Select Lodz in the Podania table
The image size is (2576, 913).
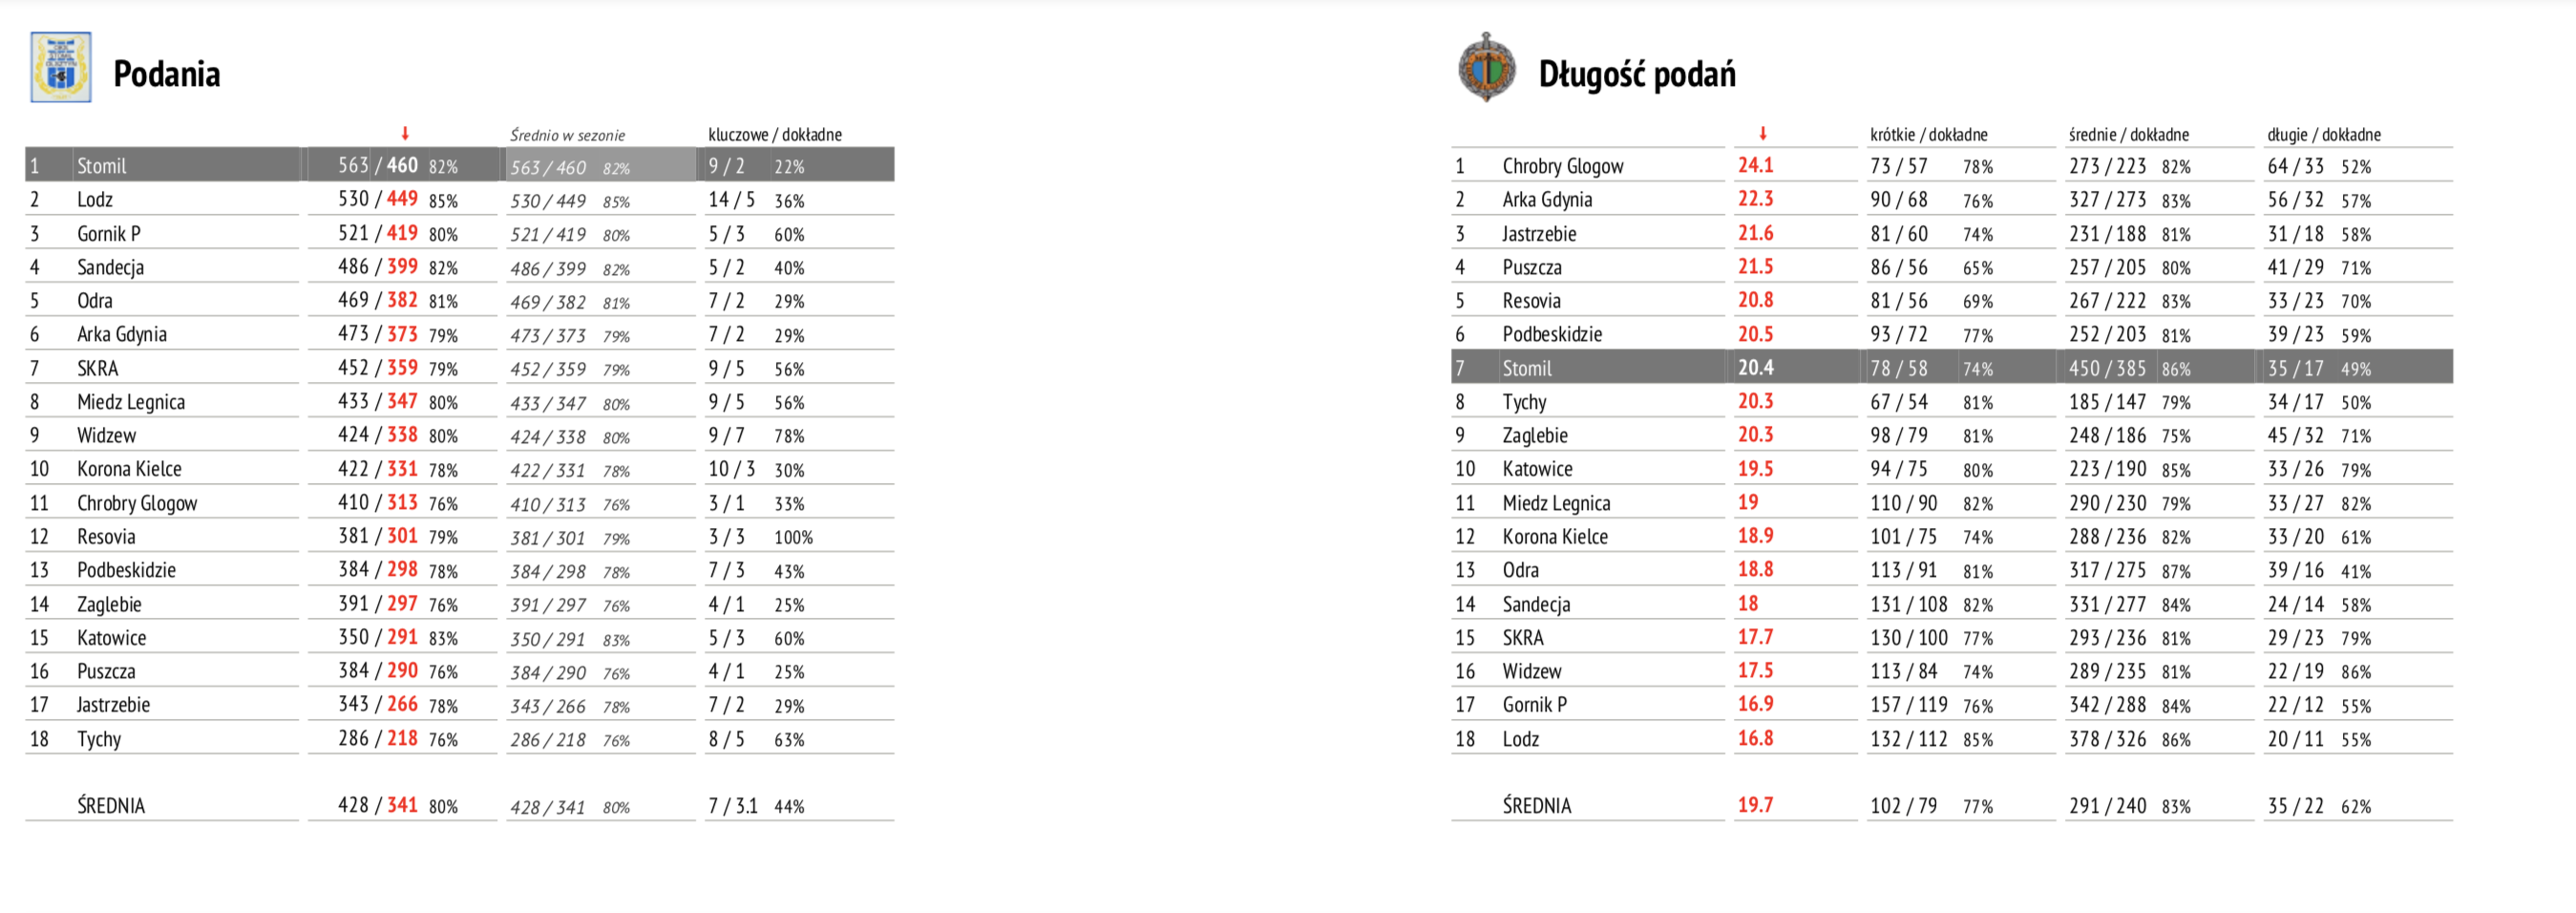[x=95, y=199]
